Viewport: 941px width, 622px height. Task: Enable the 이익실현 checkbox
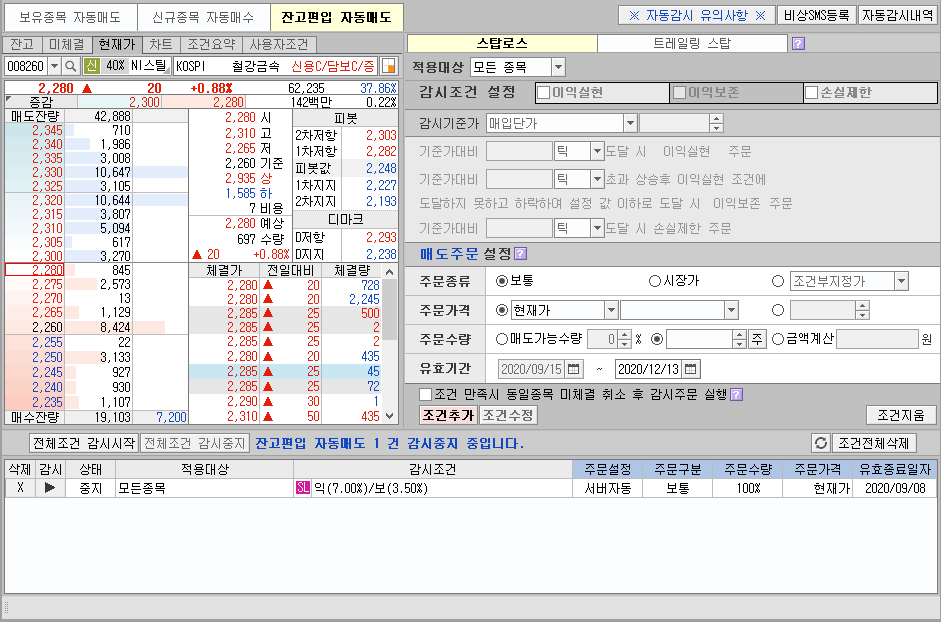pos(544,93)
